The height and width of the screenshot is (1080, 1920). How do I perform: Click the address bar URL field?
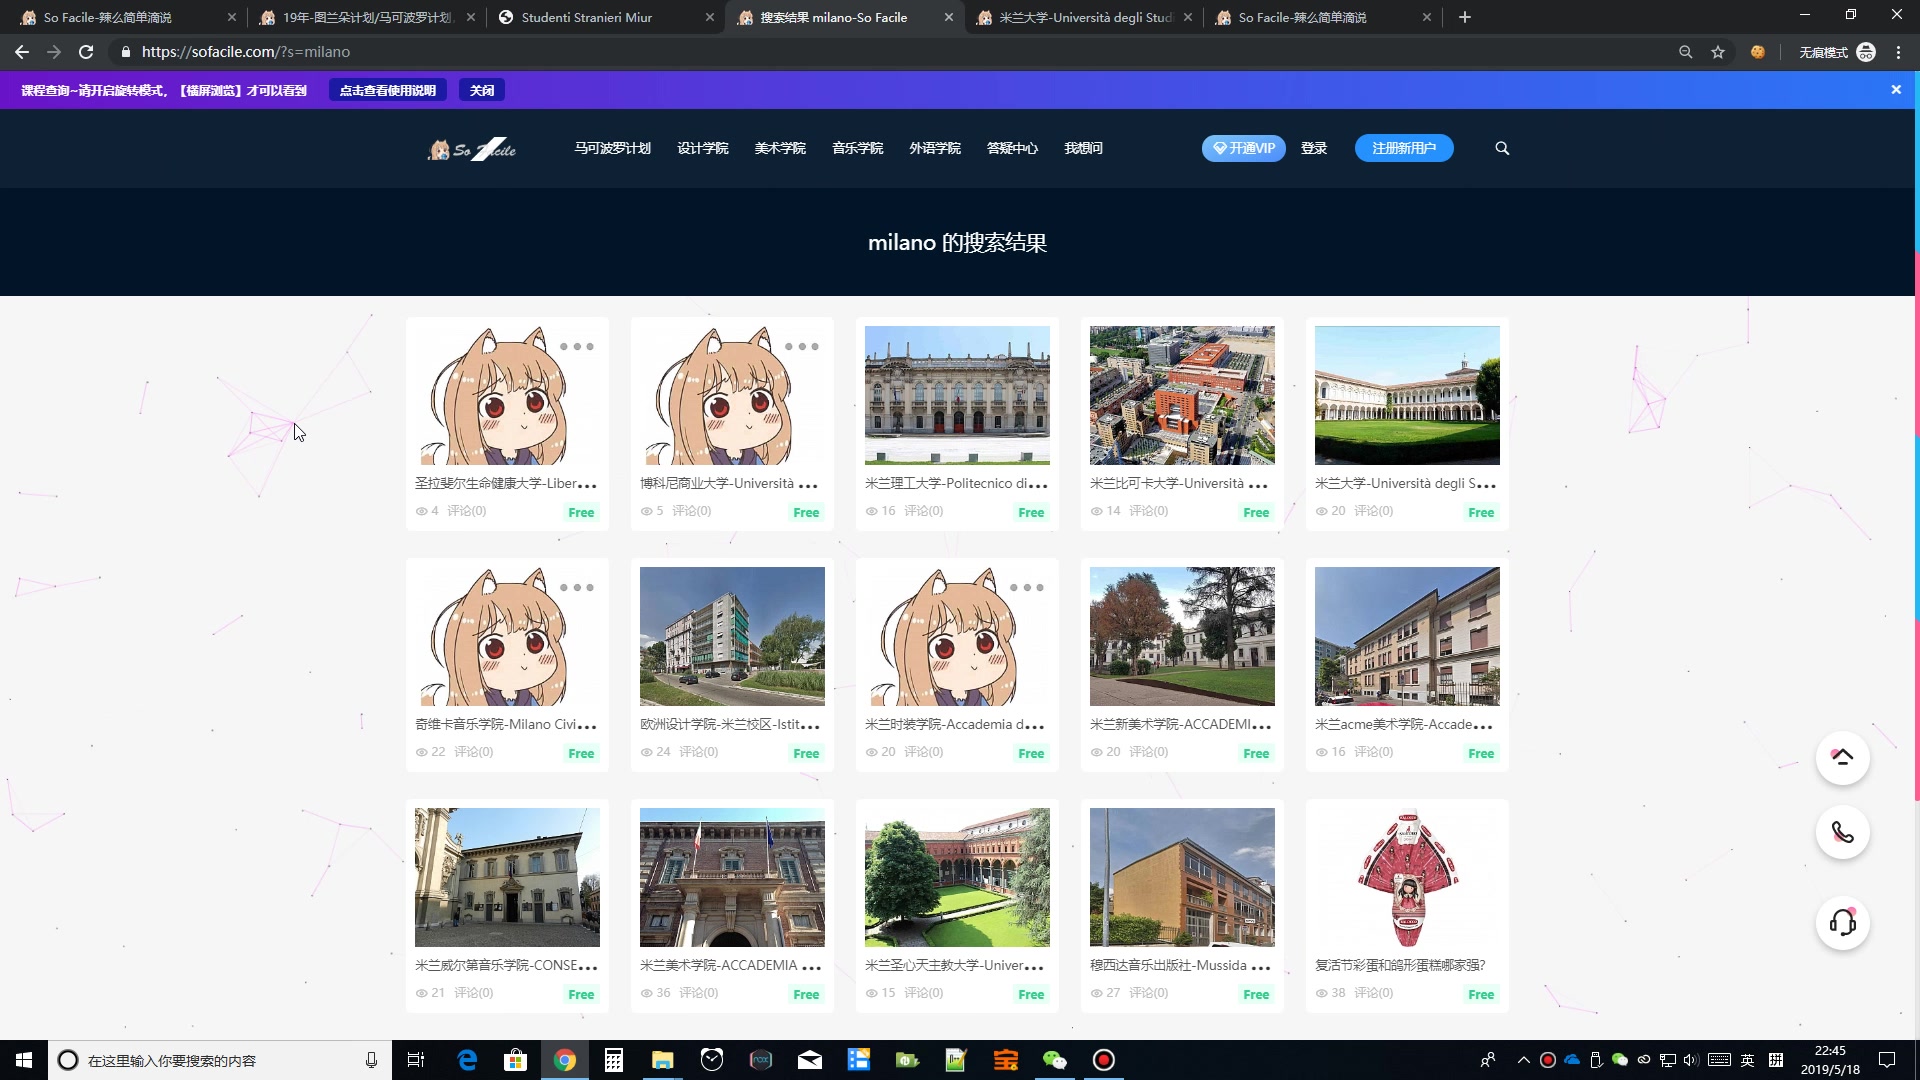click(x=890, y=52)
